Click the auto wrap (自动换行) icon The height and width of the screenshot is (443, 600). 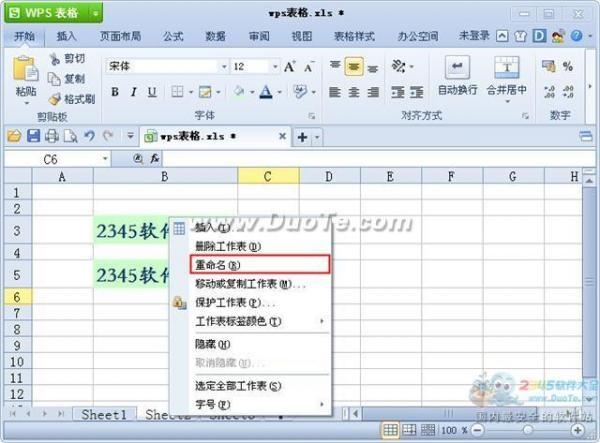click(457, 68)
